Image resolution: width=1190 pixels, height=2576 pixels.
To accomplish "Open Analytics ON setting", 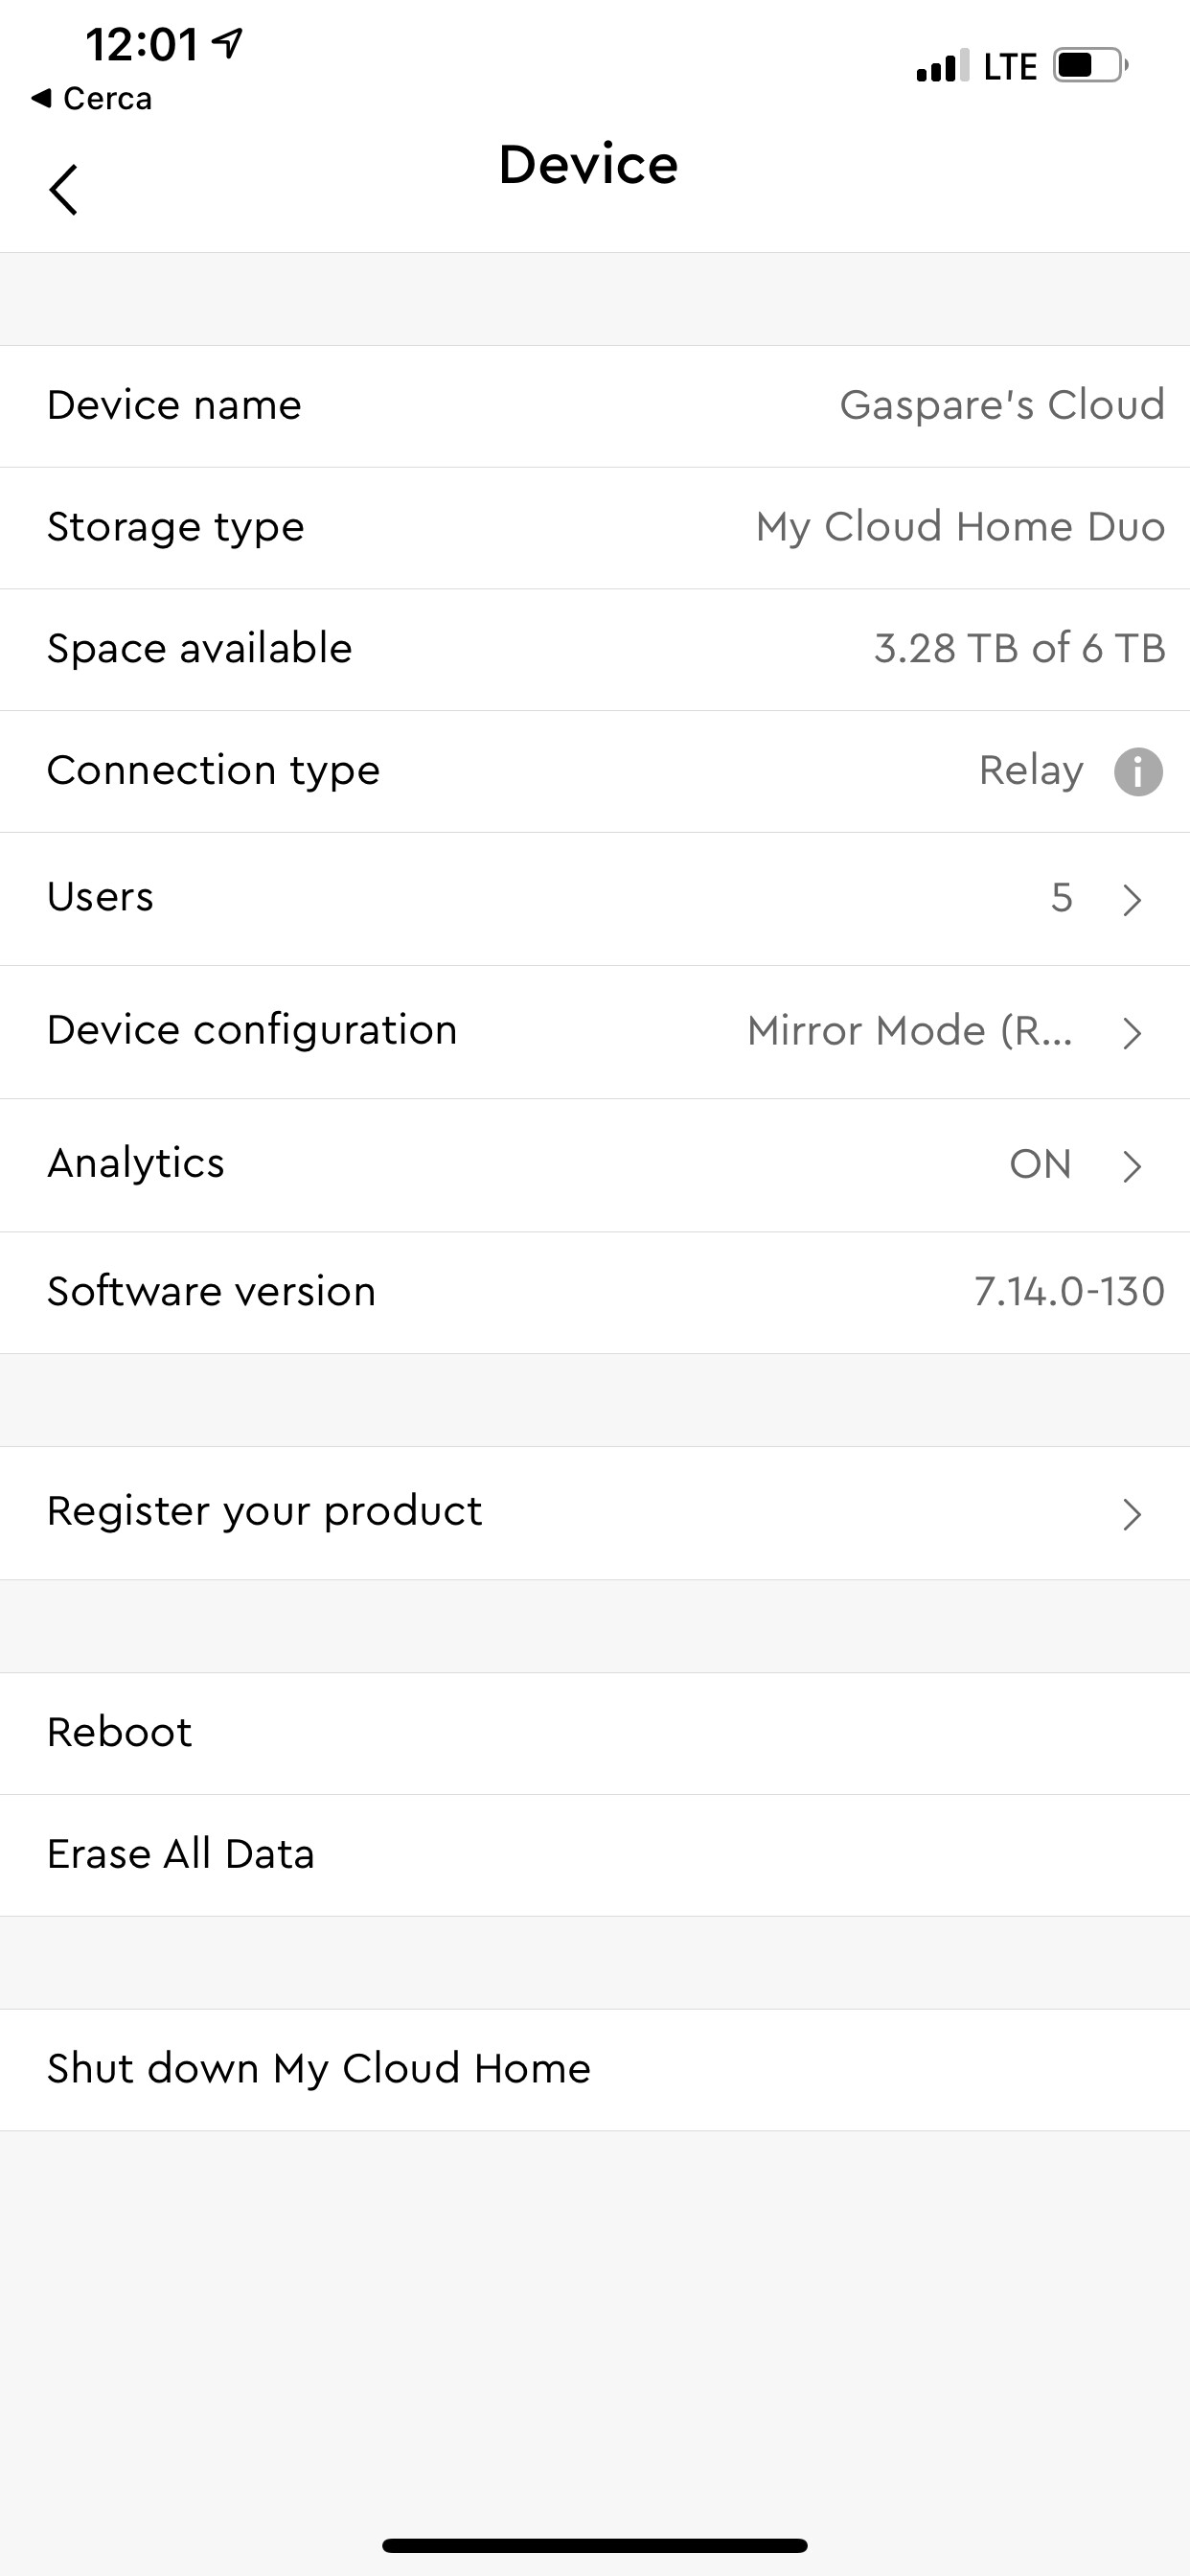I will [x=595, y=1165].
